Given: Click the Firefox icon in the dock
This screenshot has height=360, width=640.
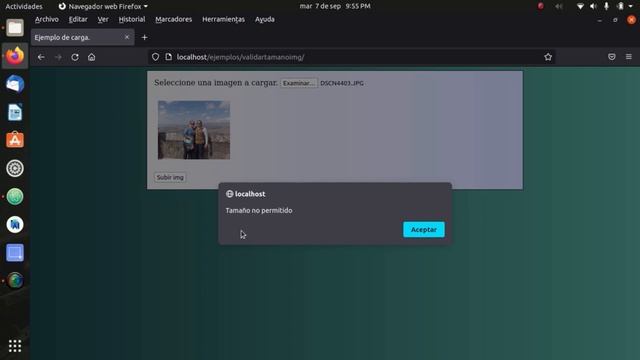Looking at the screenshot, I should pyautogui.click(x=15, y=56).
